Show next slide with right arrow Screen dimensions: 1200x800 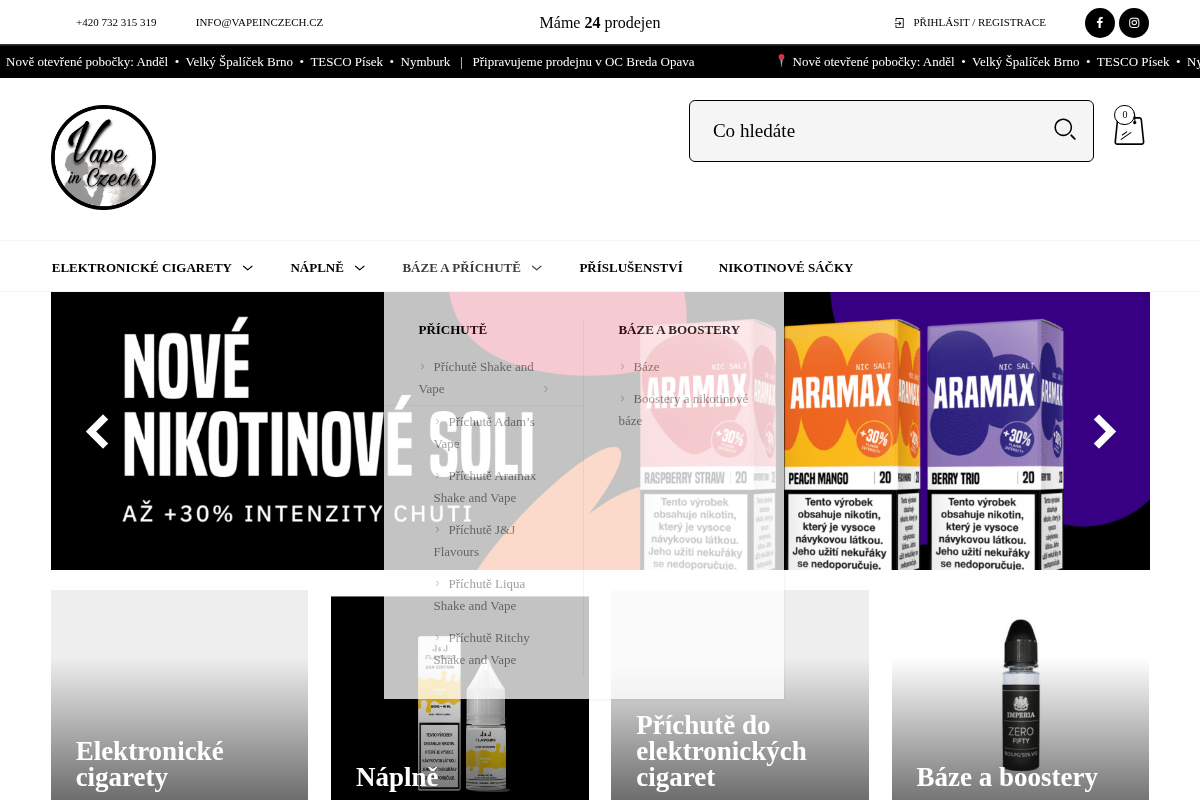click(1104, 431)
